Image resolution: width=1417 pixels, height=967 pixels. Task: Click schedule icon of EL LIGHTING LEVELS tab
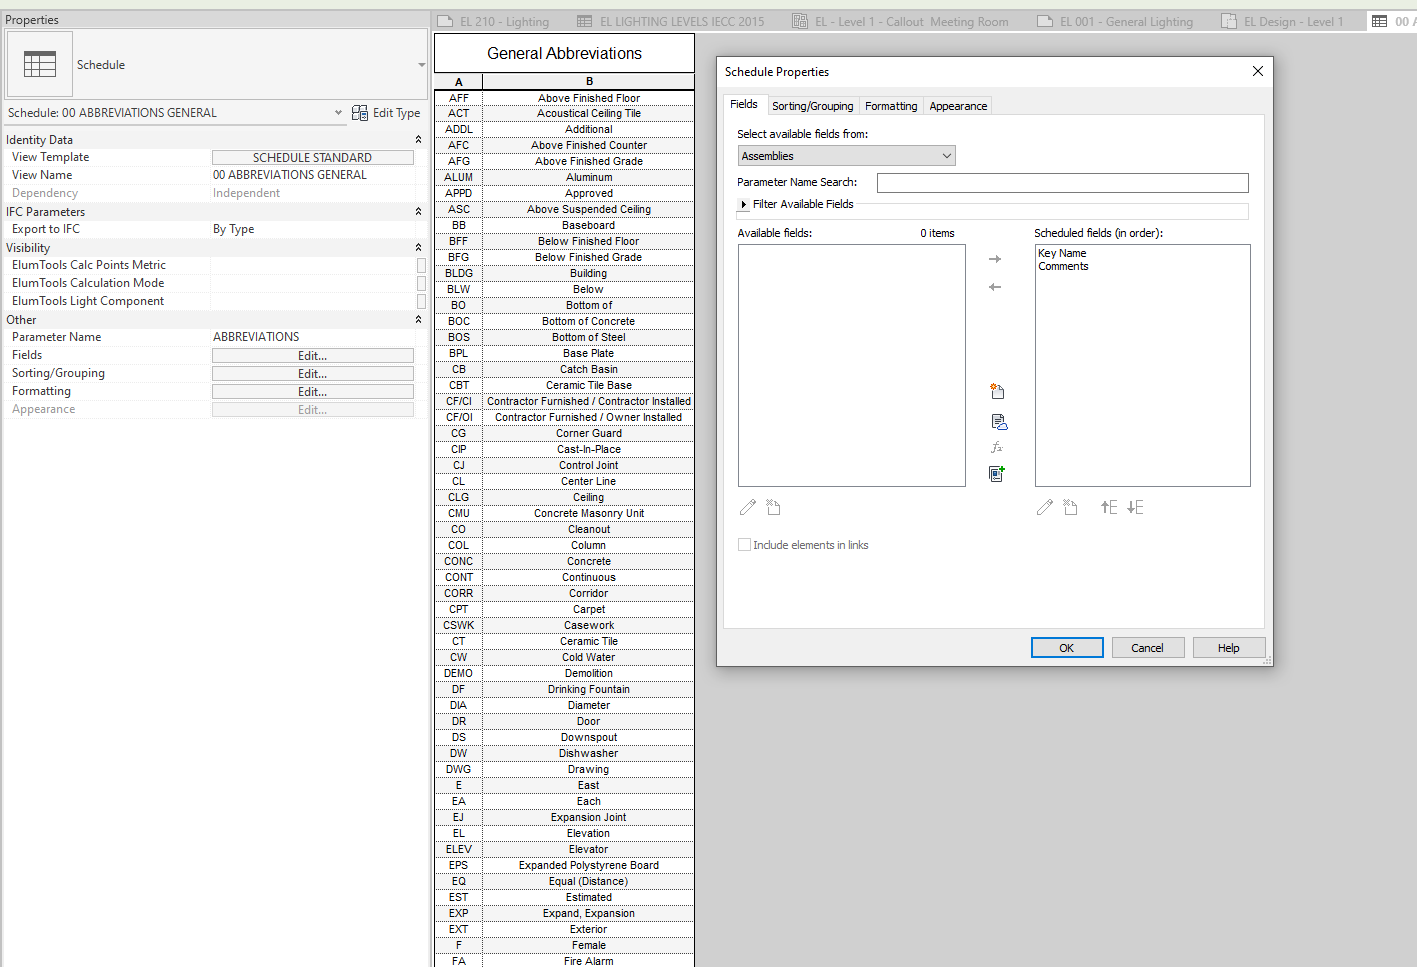click(585, 21)
